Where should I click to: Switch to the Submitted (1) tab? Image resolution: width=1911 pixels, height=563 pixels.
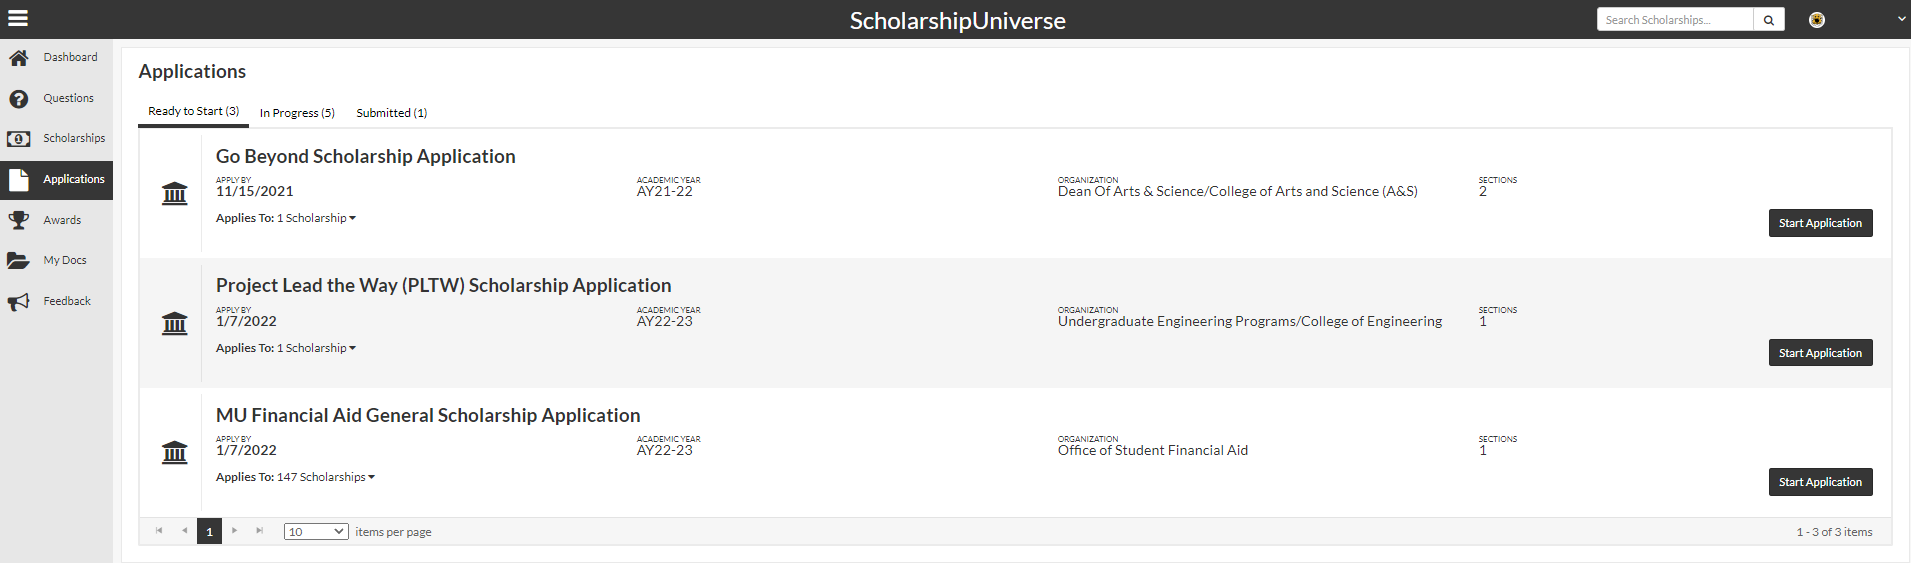point(391,113)
